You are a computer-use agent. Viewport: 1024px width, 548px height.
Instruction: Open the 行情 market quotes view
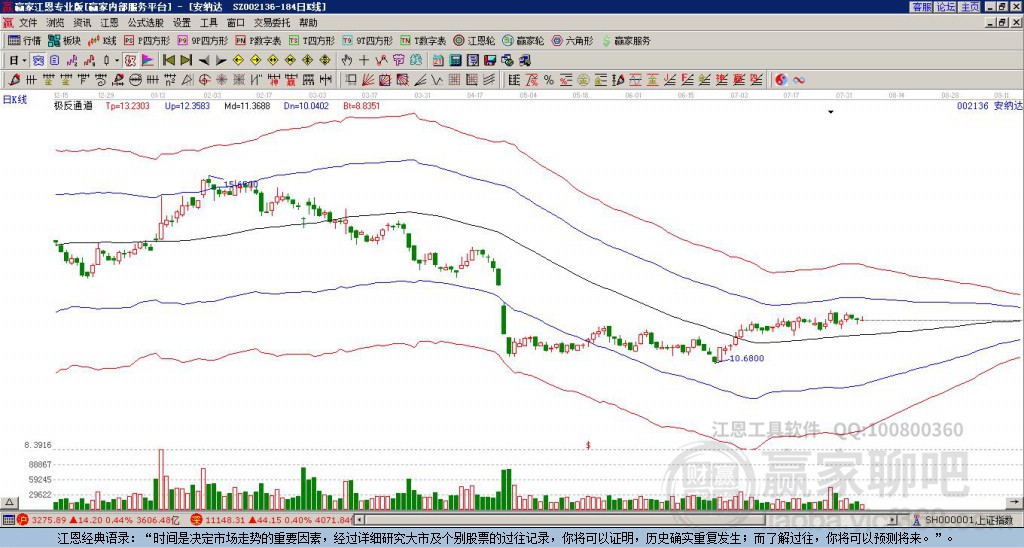click(x=24, y=40)
